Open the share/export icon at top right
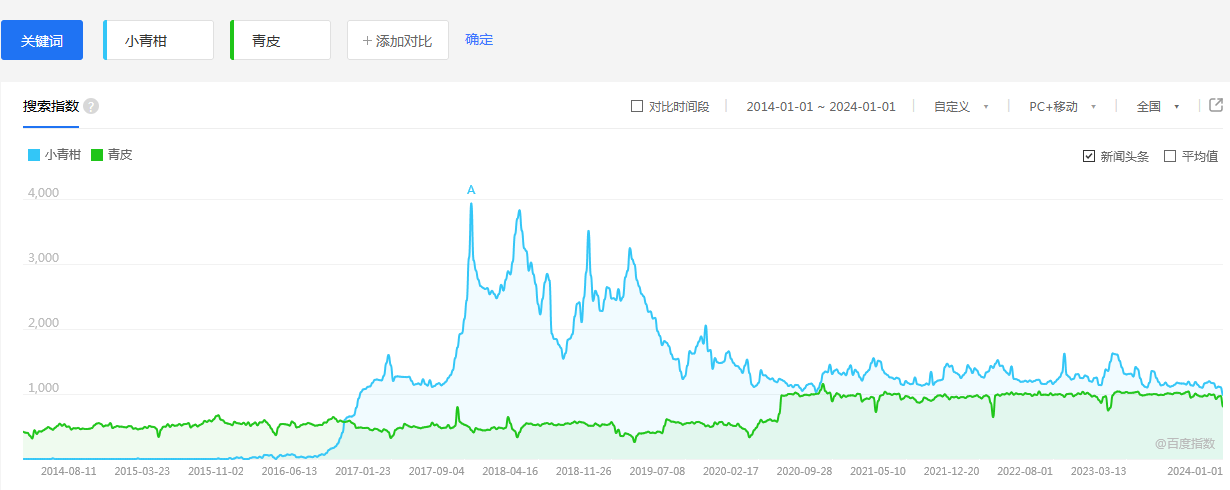 (x=1216, y=105)
